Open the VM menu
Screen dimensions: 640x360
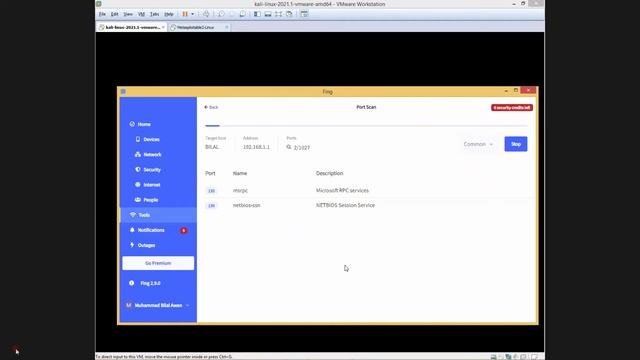[x=141, y=14]
